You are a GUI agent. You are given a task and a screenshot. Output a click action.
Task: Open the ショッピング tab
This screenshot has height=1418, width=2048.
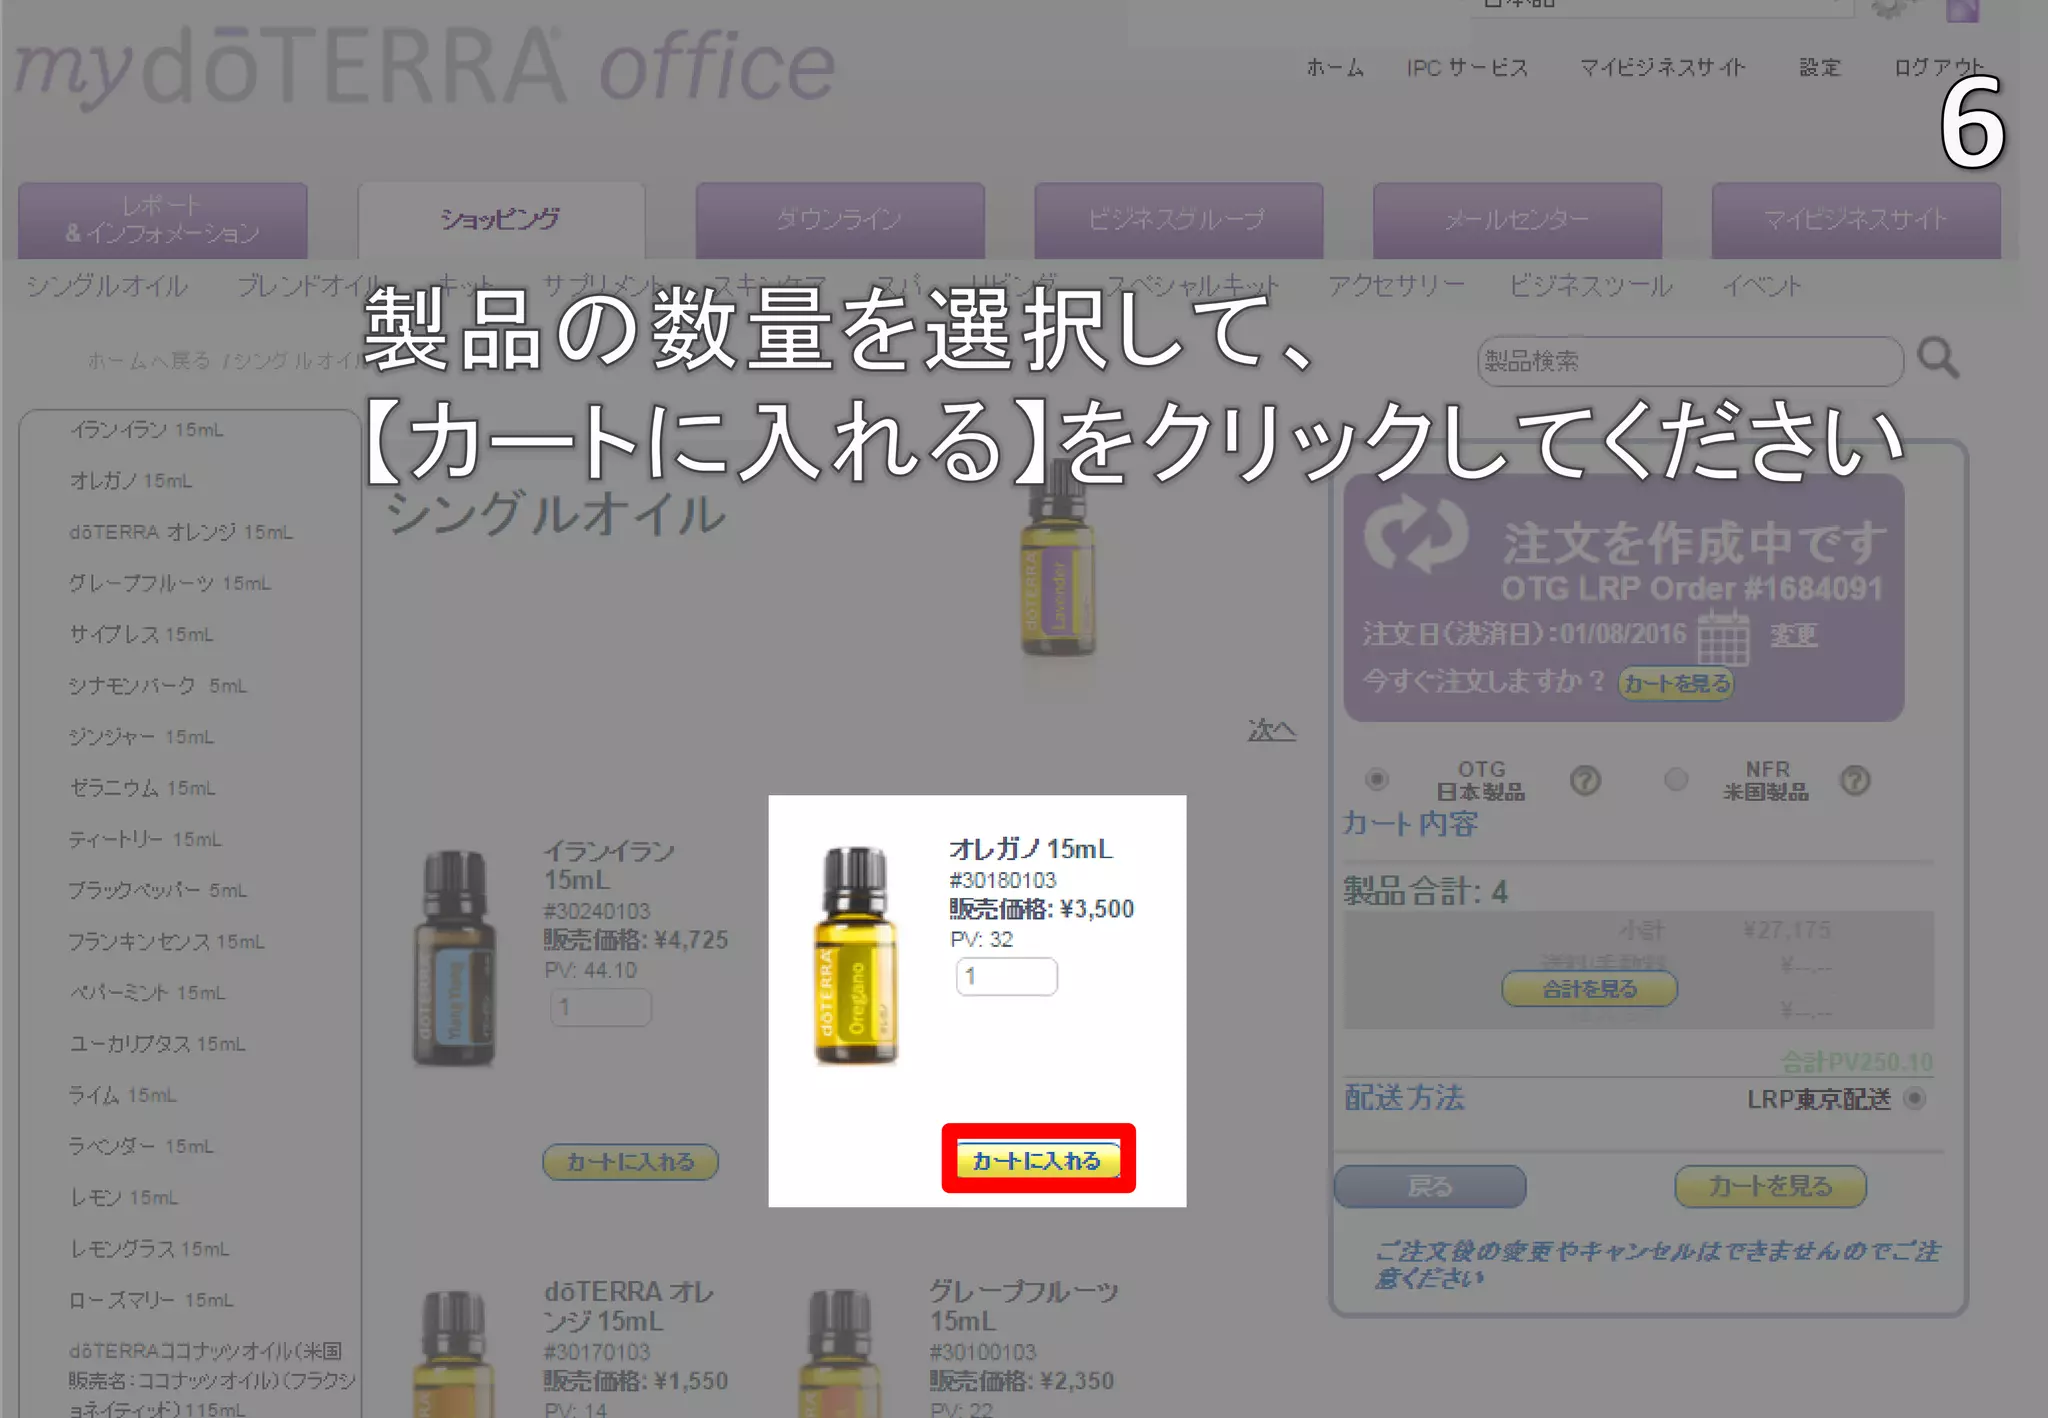click(x=500, y=219)
